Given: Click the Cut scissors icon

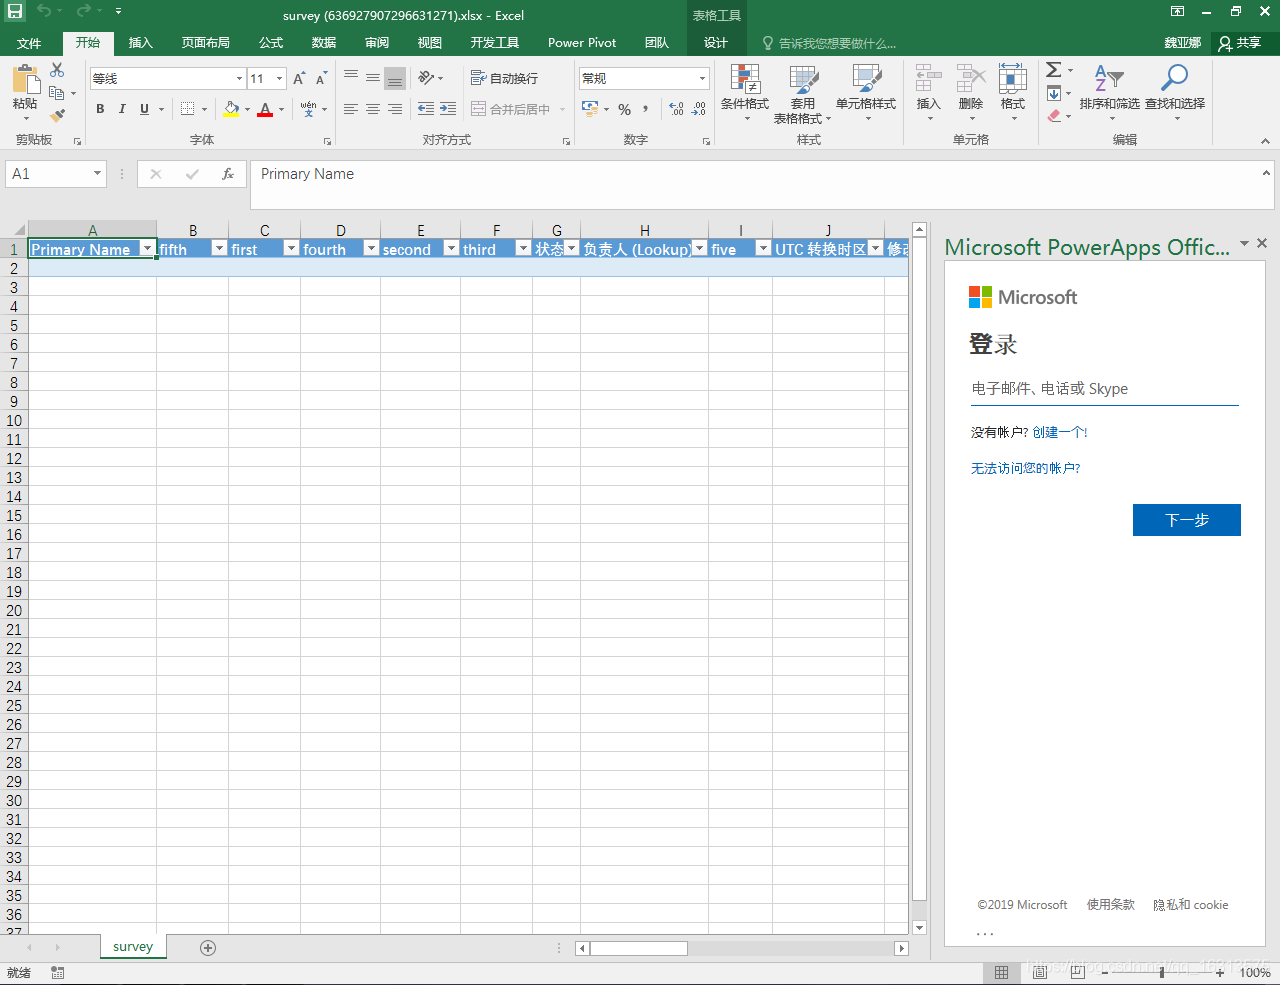Looking at the screenshot, I should pyautogui.click(x=57, y=70).
